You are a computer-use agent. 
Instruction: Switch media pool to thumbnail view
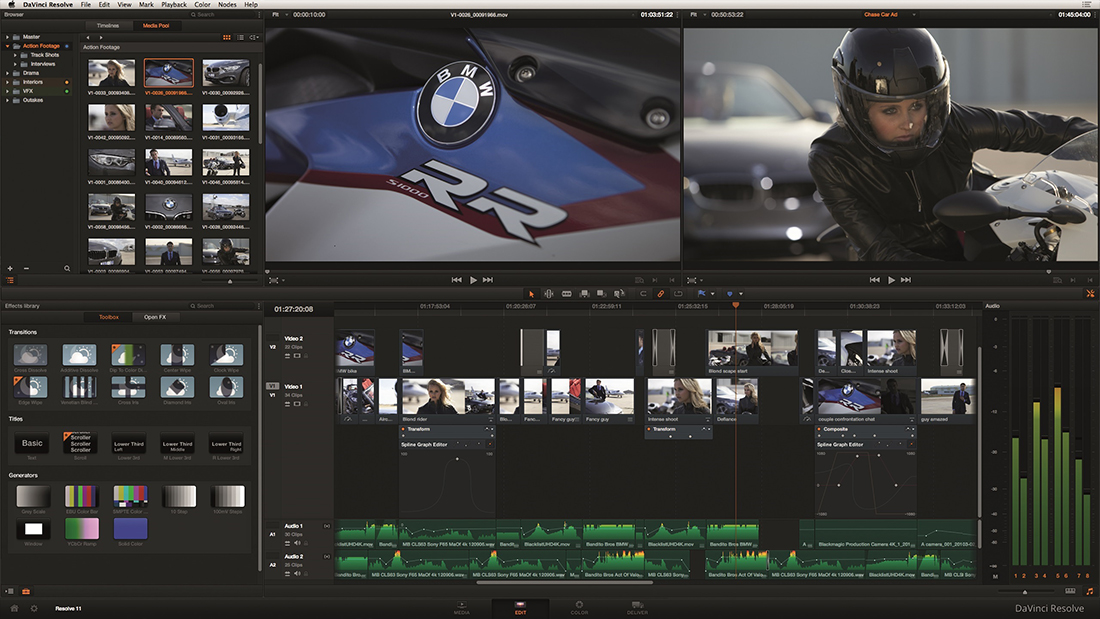(227, 37)
